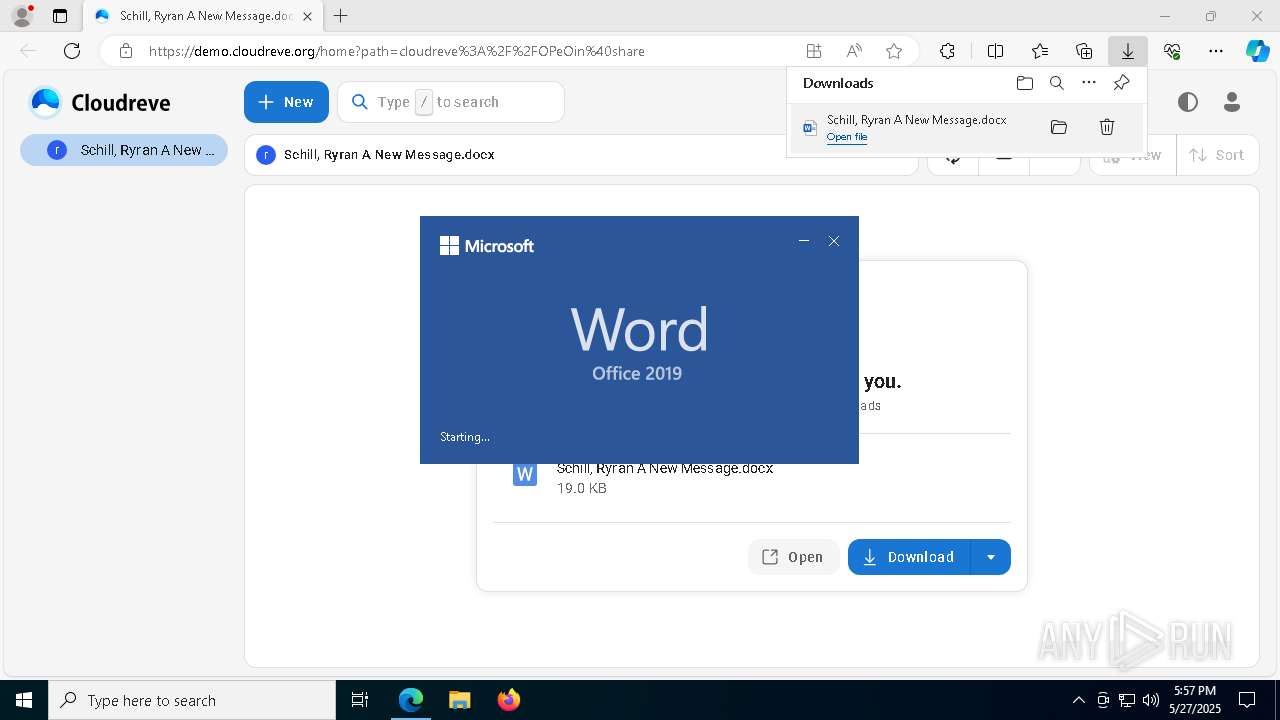Image resolution: width=1280 pixels, height=720 pixels.
Task: Click the Open file link
Action: [847, 137]
